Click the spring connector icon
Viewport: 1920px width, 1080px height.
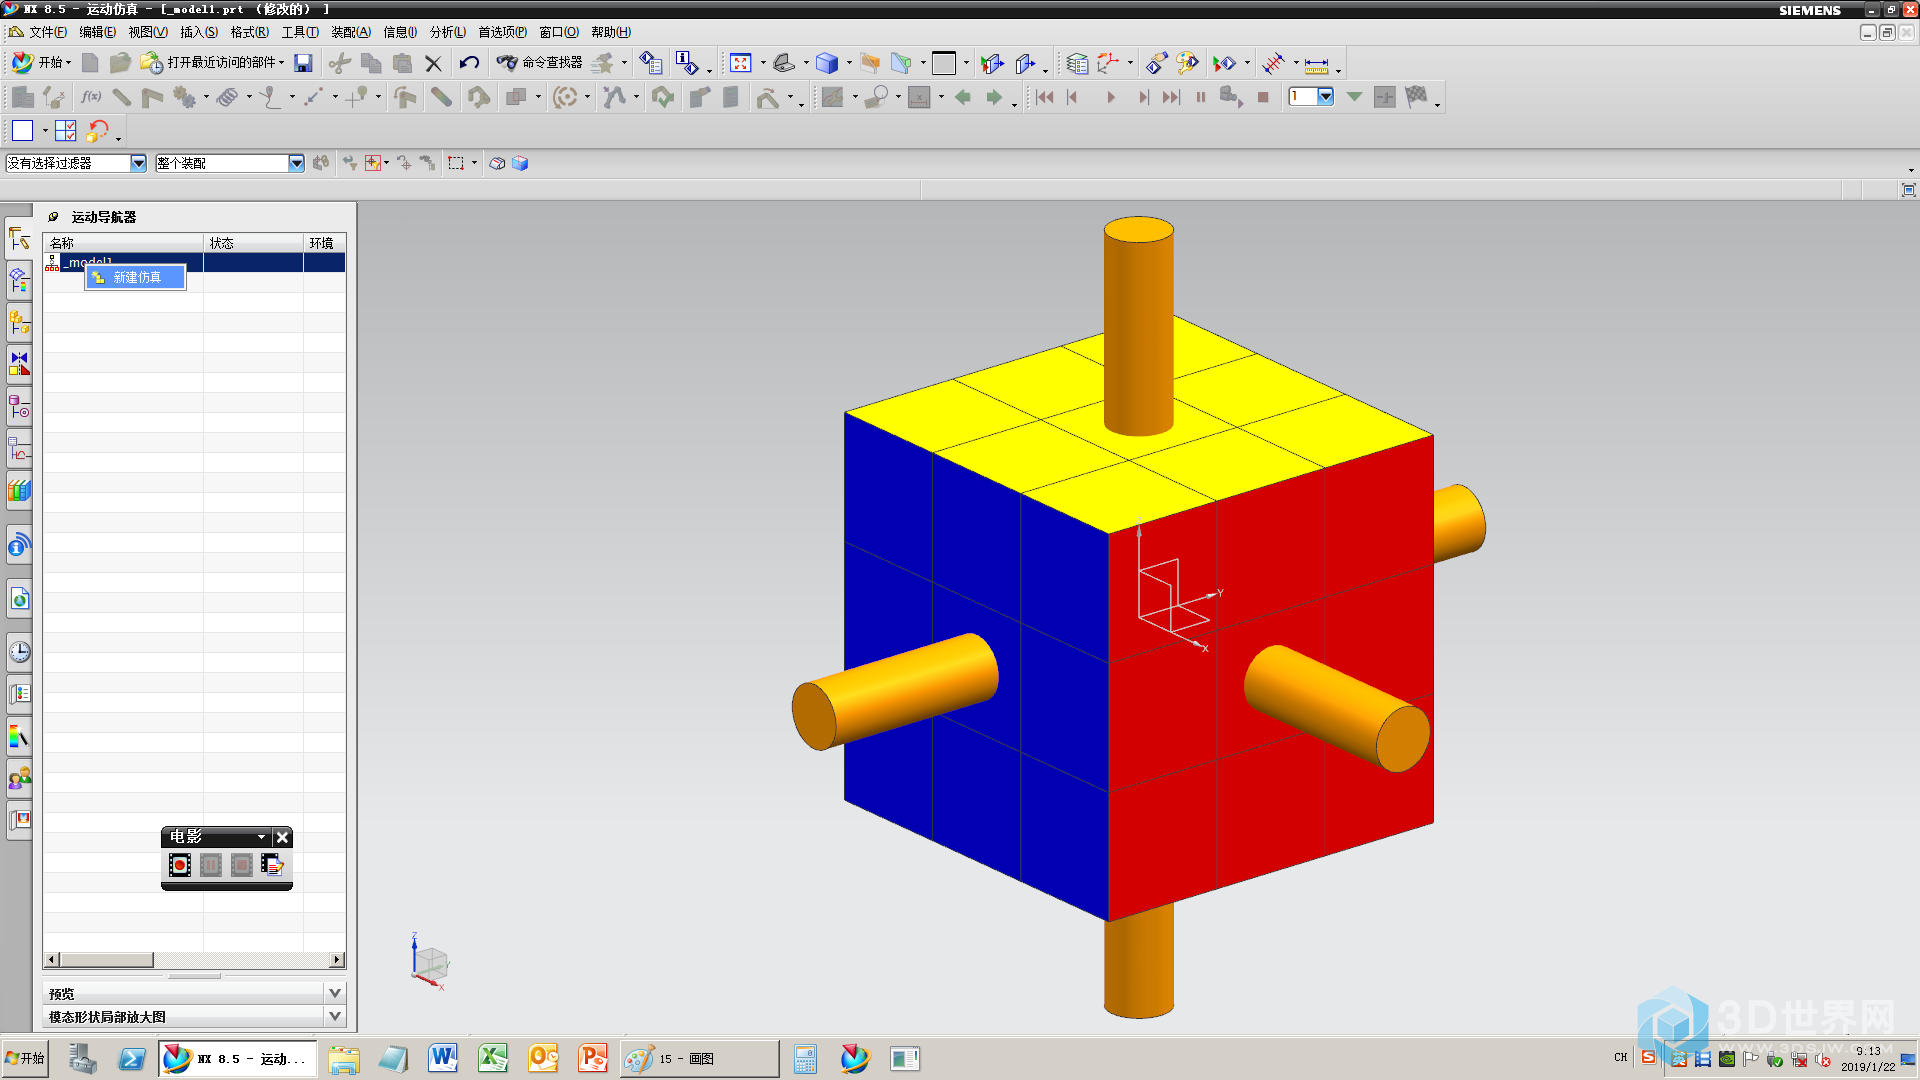pyautogui.click(x=227, y=97)
